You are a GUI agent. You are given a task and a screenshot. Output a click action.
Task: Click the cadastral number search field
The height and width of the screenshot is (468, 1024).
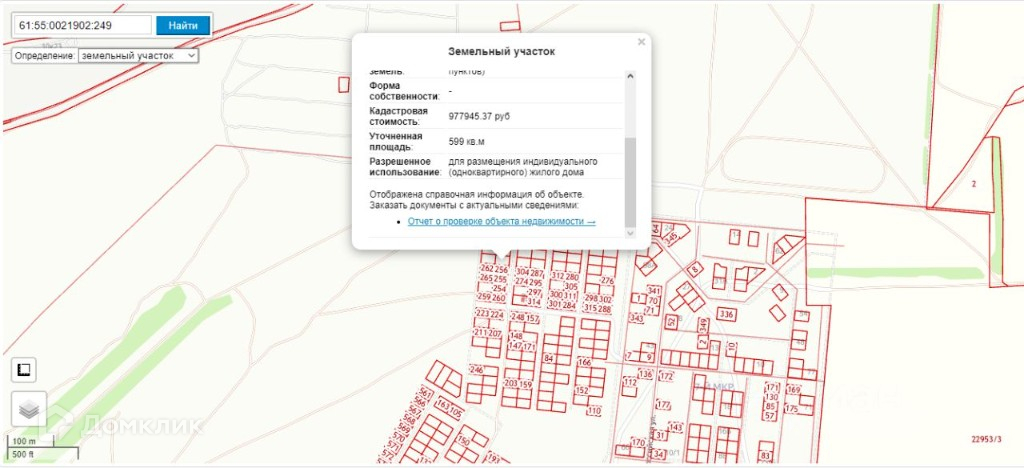pos(82,25)
